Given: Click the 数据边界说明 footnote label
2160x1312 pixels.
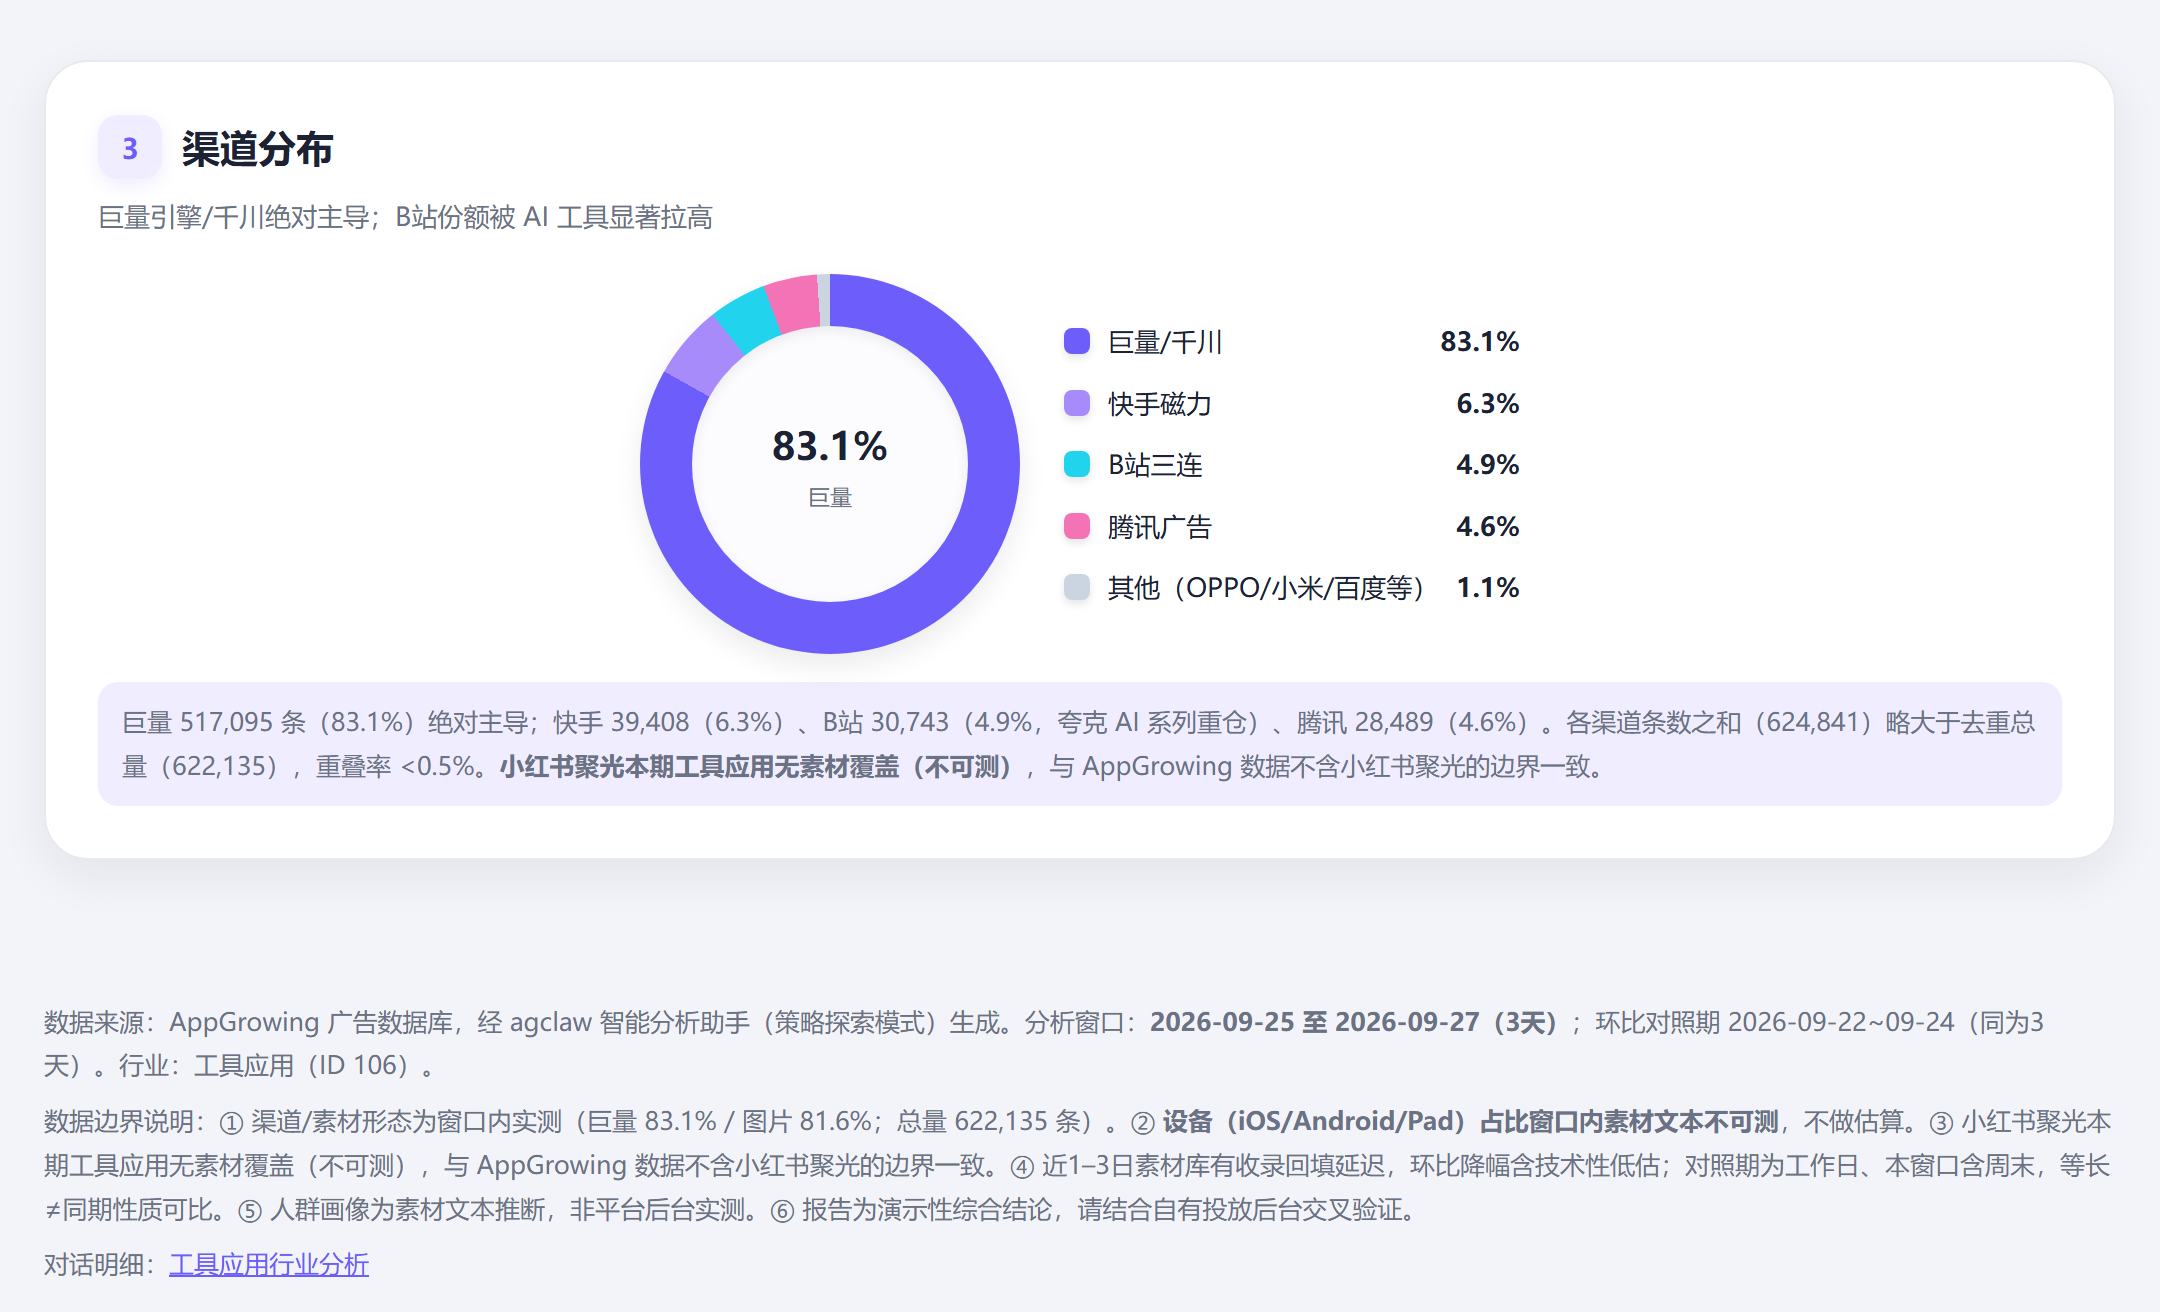Looking at the screenshot, I should [118, 1122].
